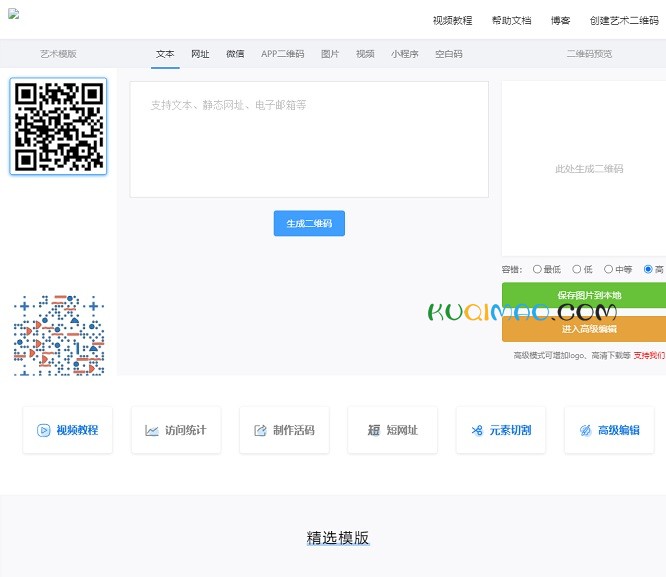The height and width of the screenshot is (577, 666).
Task: Click the site logo image
Action: (14, 14)
